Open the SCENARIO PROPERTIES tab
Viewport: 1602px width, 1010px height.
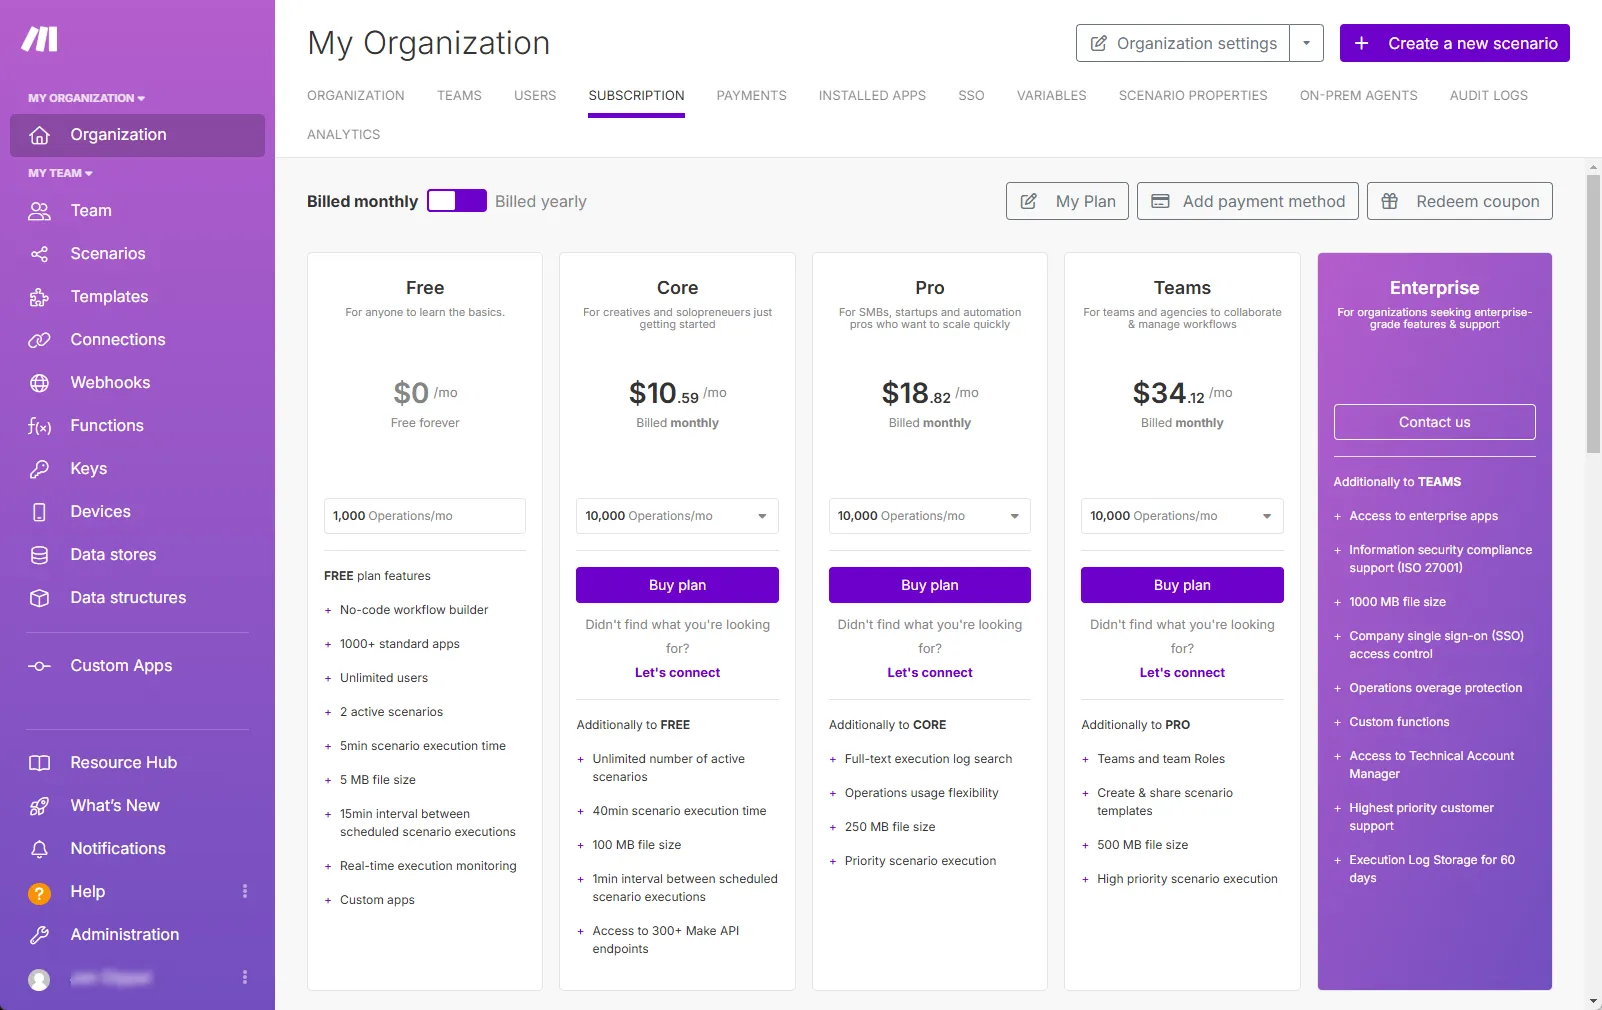click(1193, 96)
